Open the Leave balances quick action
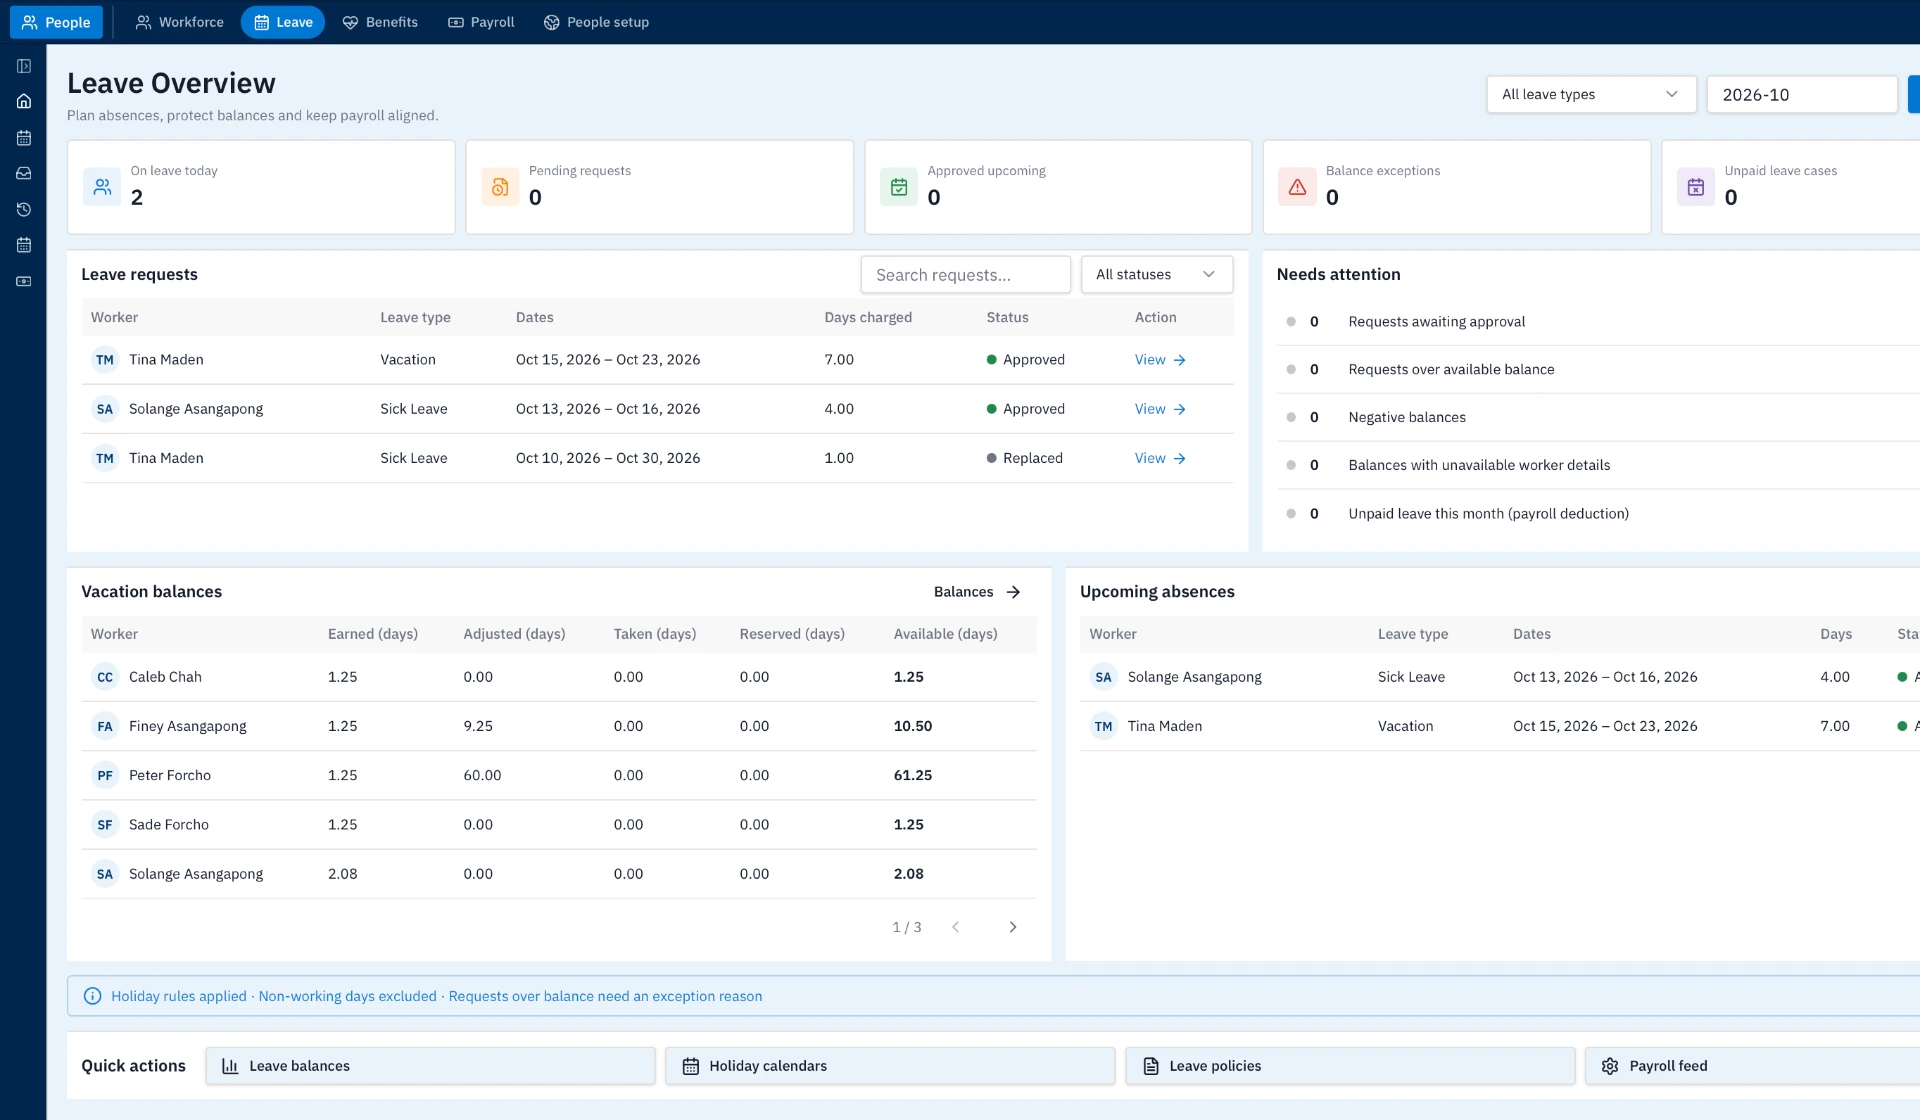 coord(430,1066)
